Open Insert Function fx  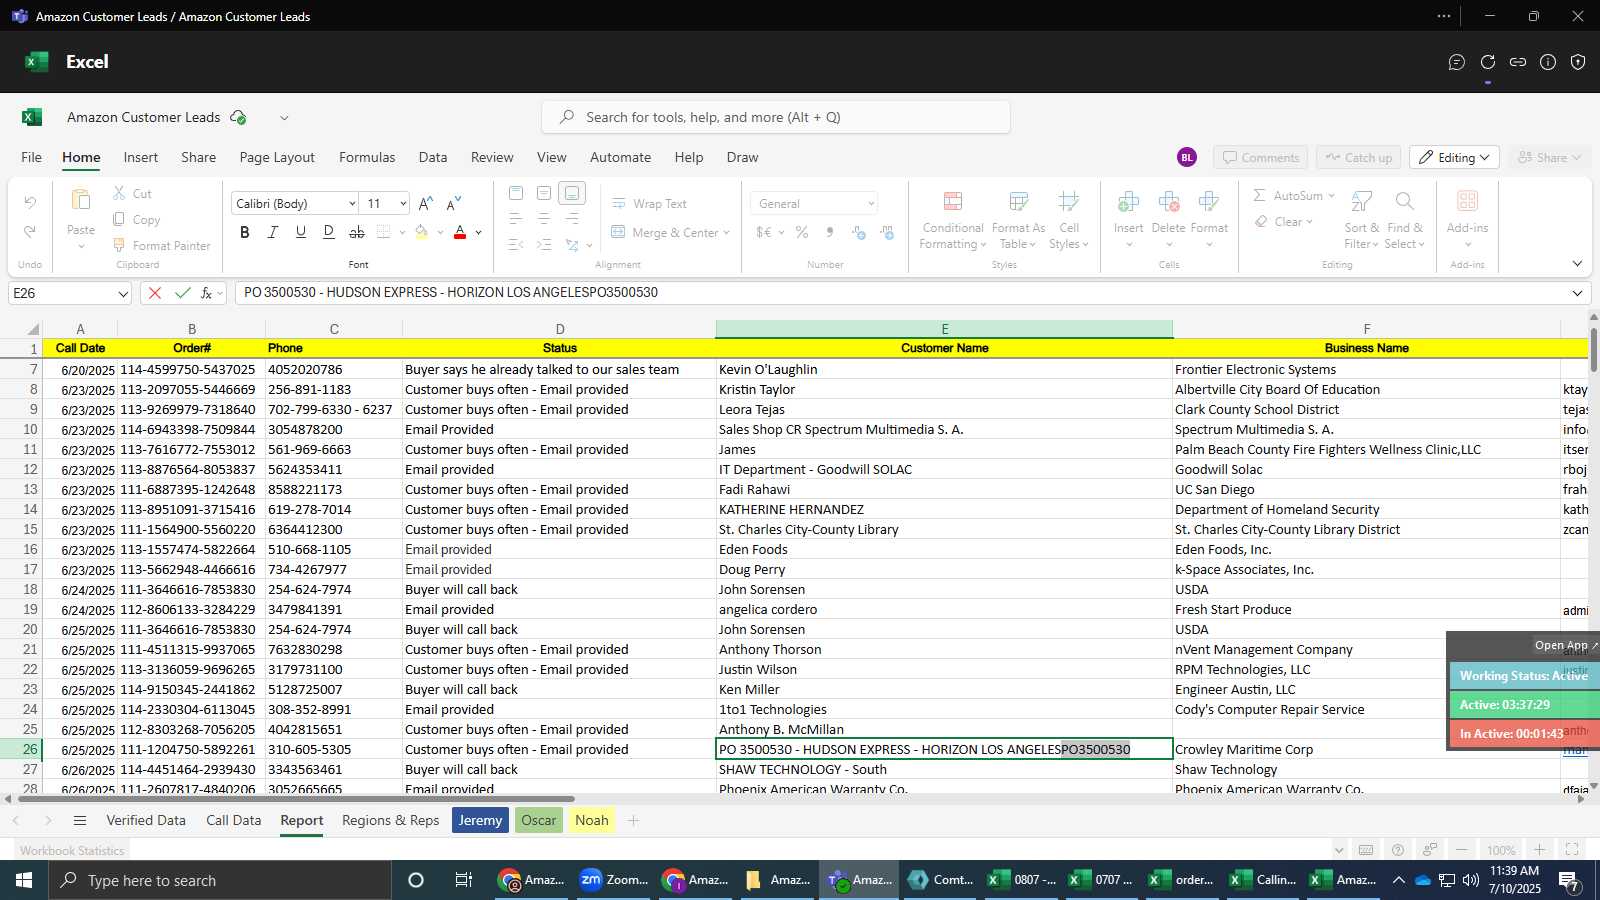(207, 293)
